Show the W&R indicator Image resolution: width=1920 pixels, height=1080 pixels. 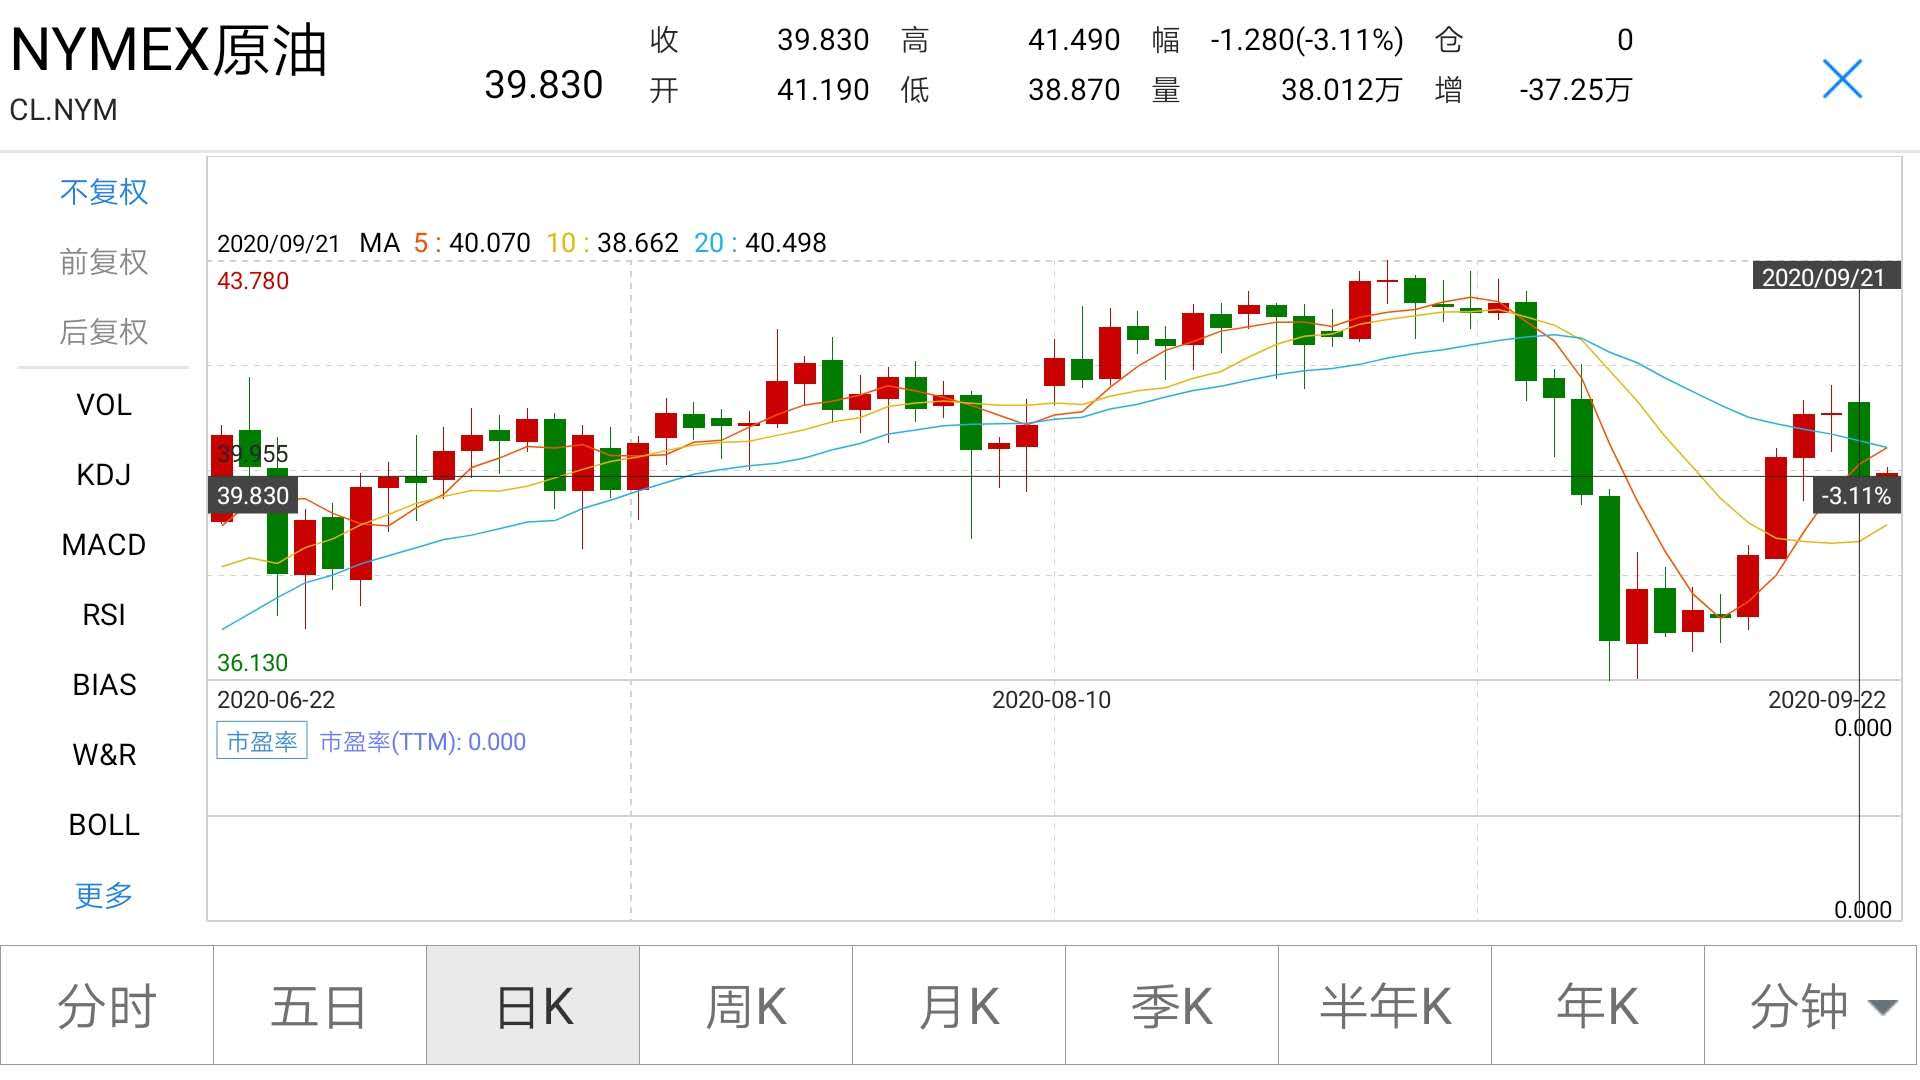pos(104,755)
